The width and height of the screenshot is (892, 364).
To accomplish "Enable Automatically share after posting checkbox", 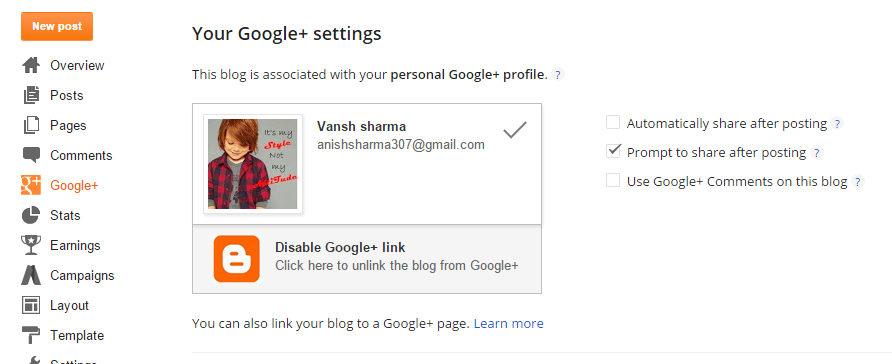I will click(x=613, y=122).
